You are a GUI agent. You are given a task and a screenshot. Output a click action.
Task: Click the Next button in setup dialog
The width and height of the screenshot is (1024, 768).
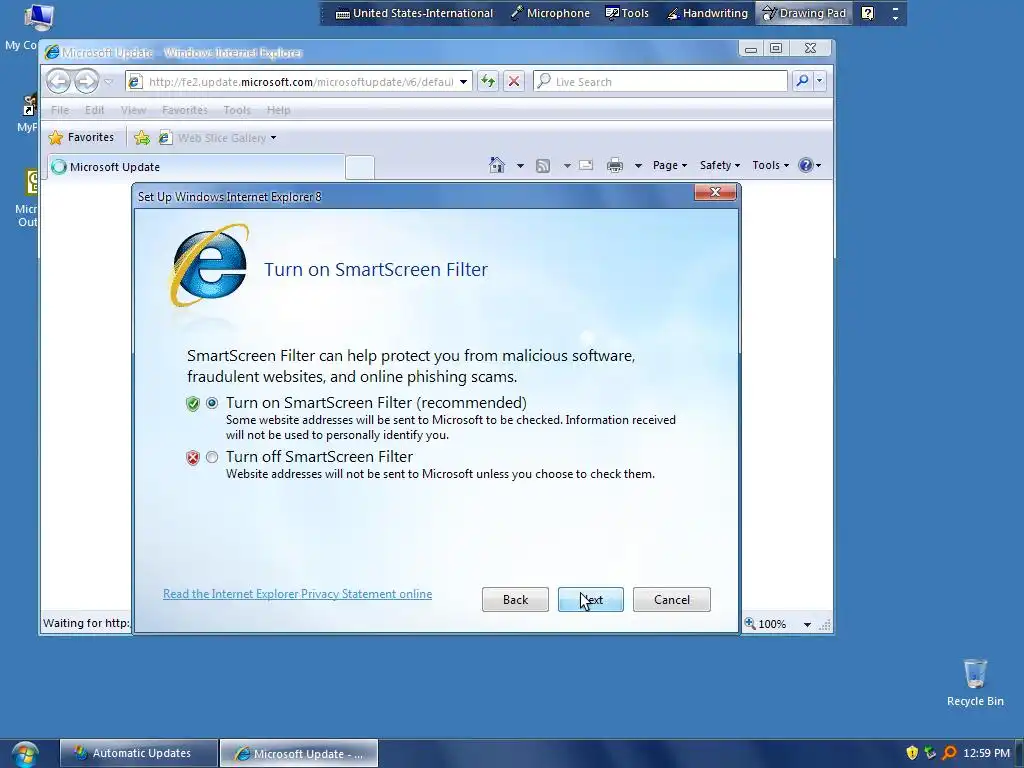pyautogui.click(x=590, y=600)
